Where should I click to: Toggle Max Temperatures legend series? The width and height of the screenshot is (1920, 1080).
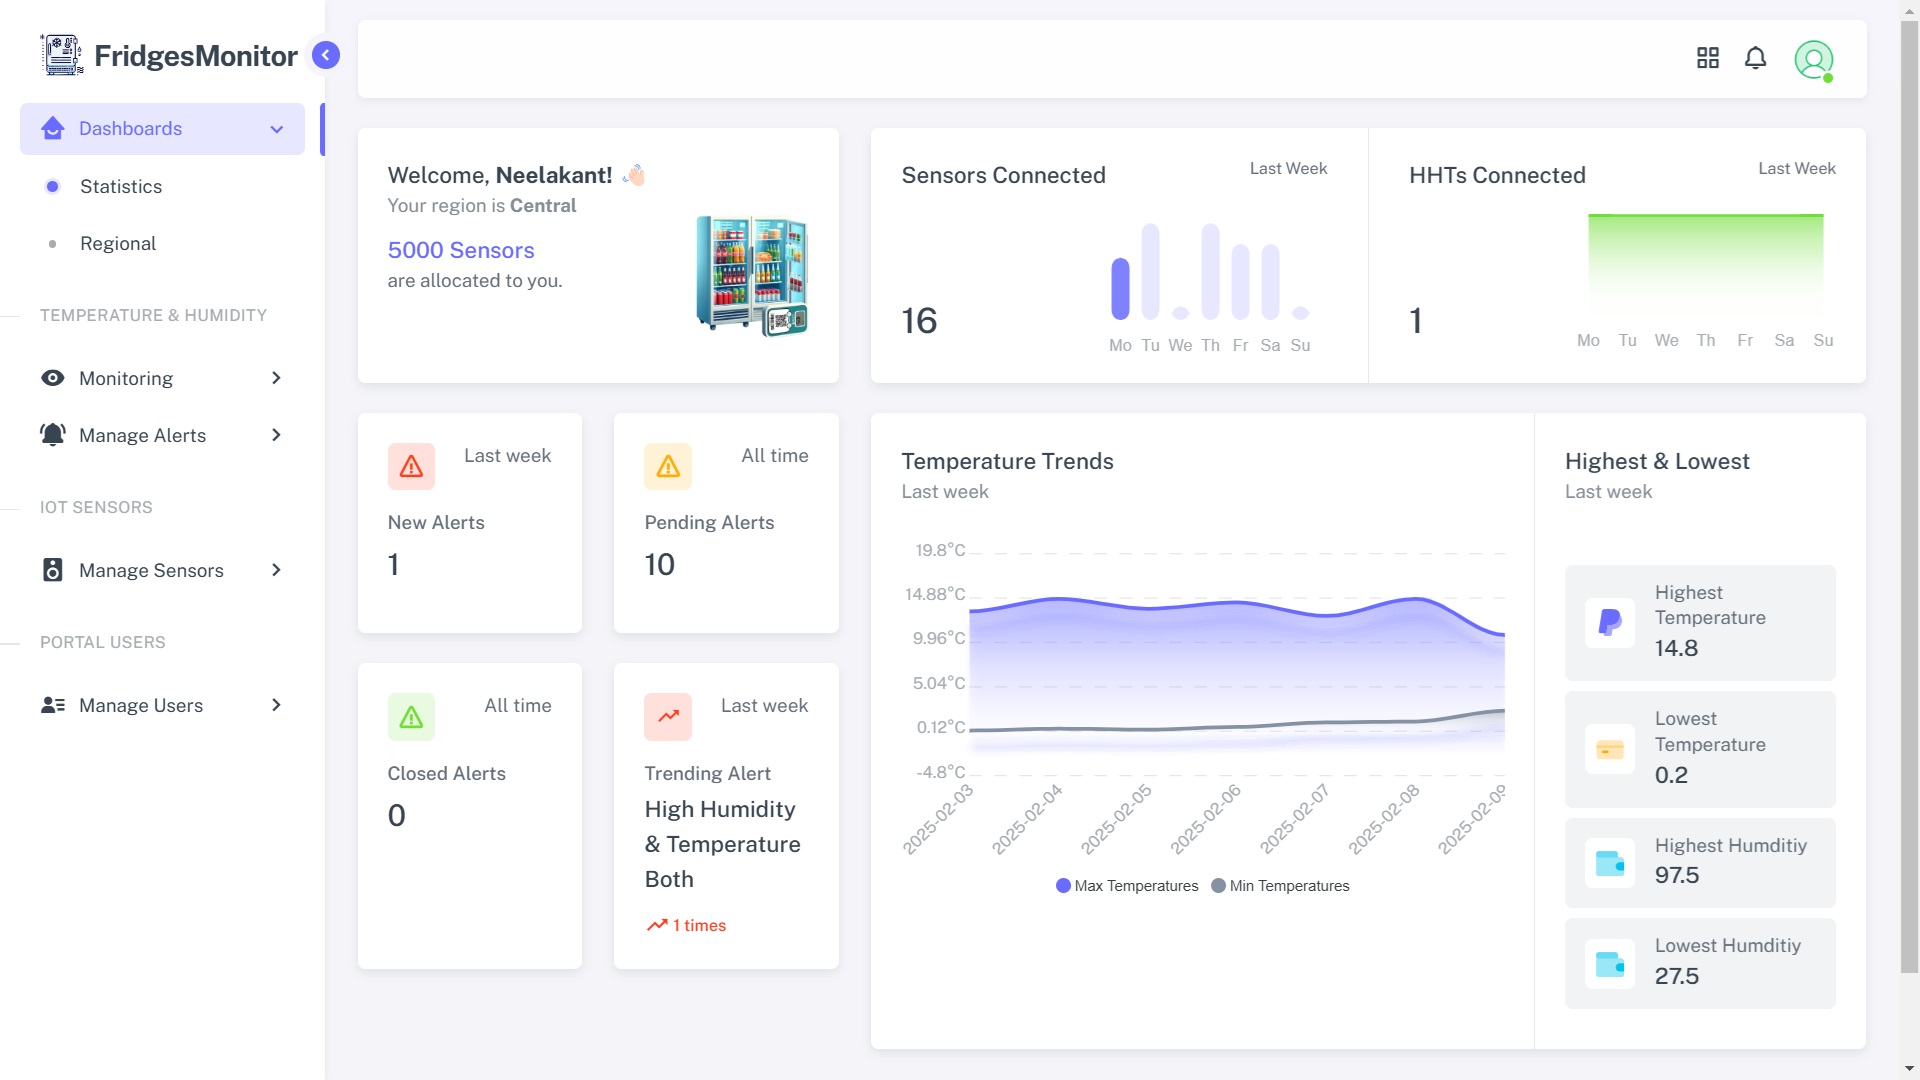tap(1126, 886)
